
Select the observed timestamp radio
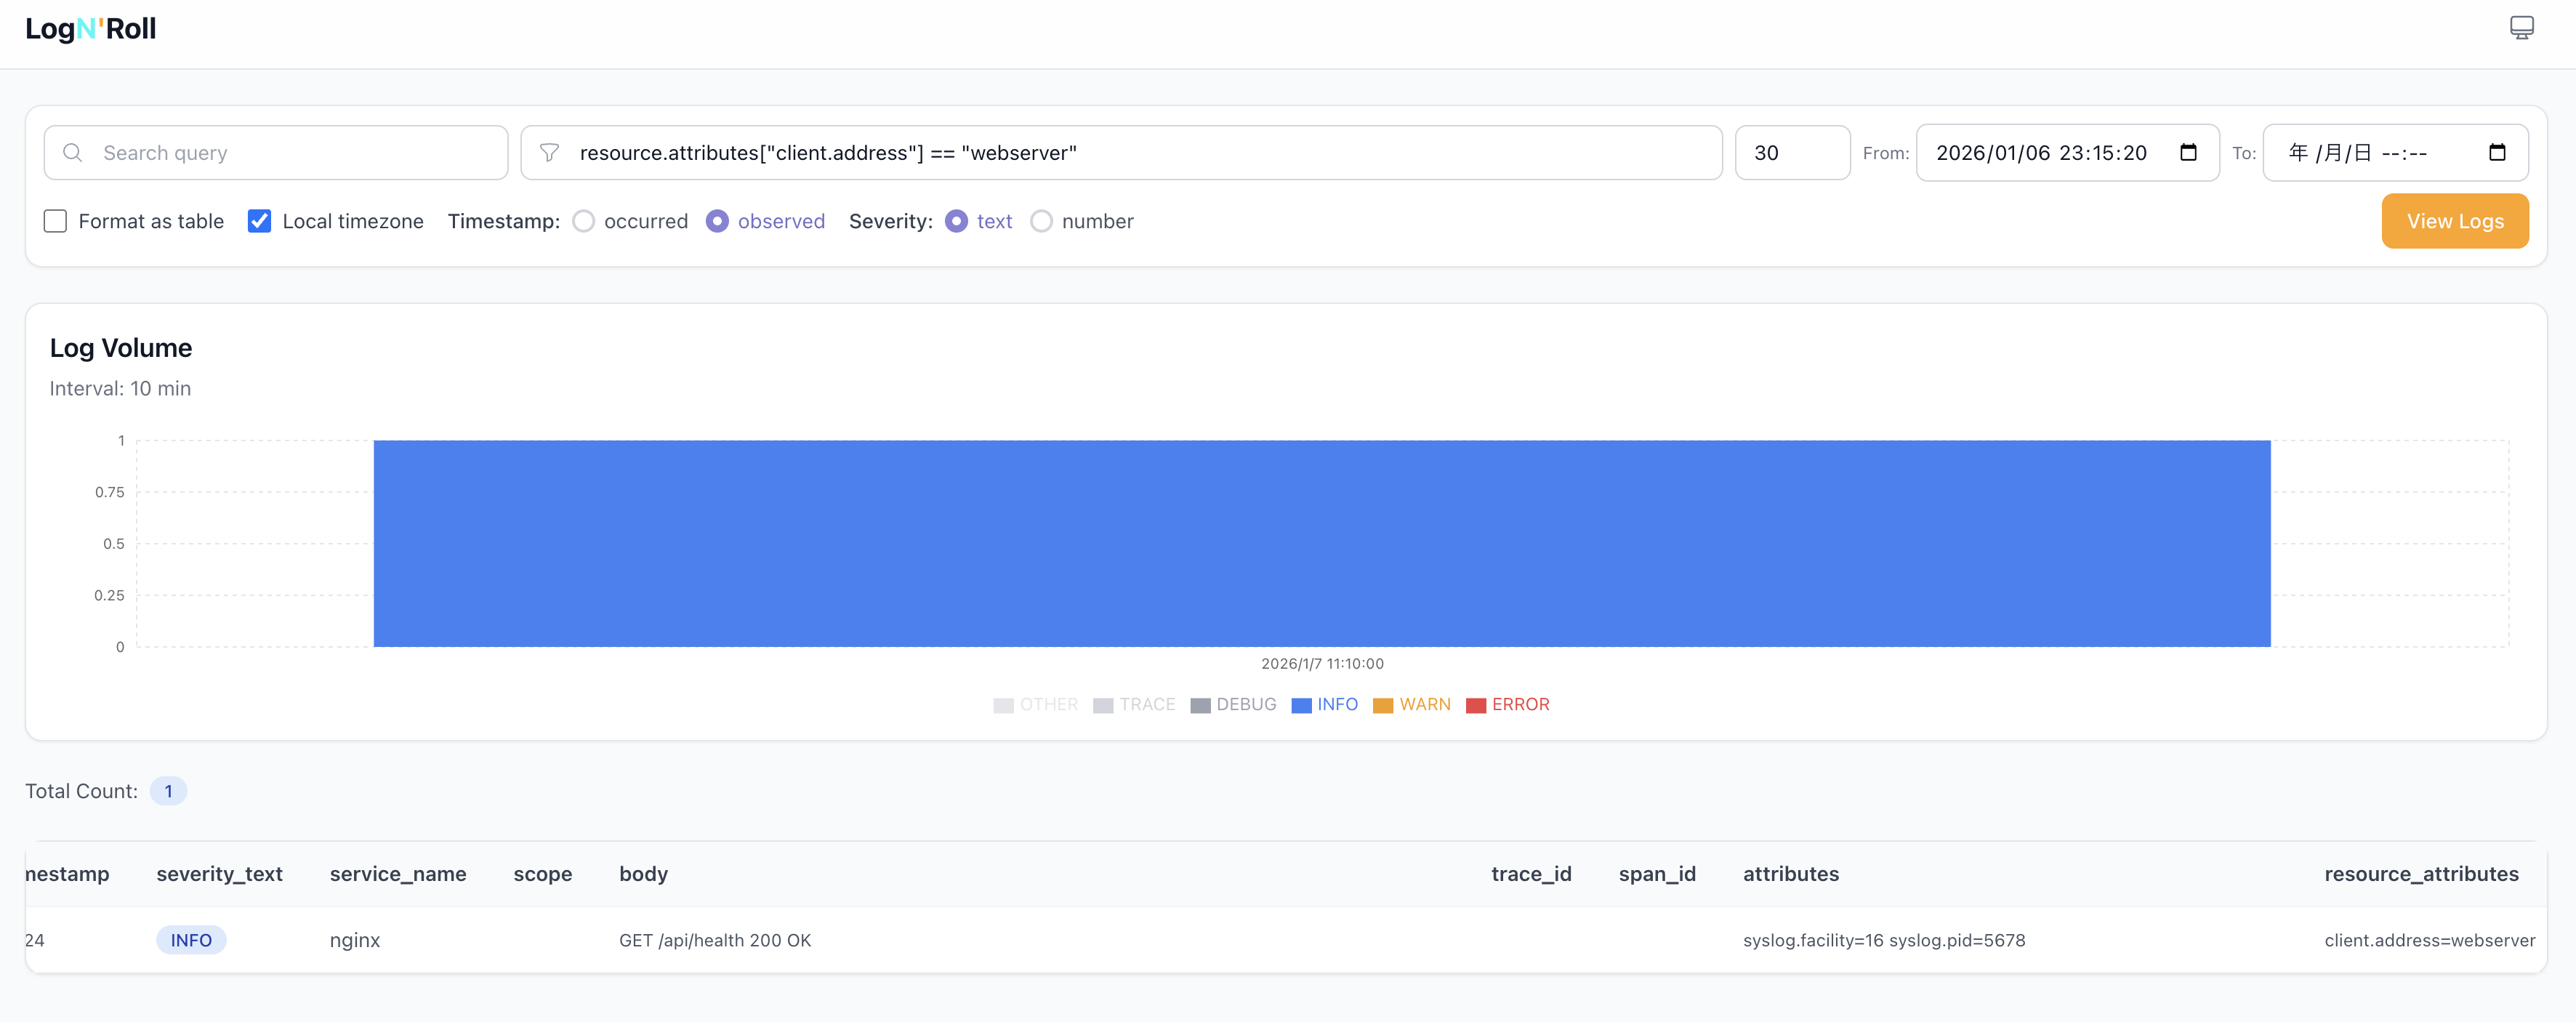pos(717,221)
